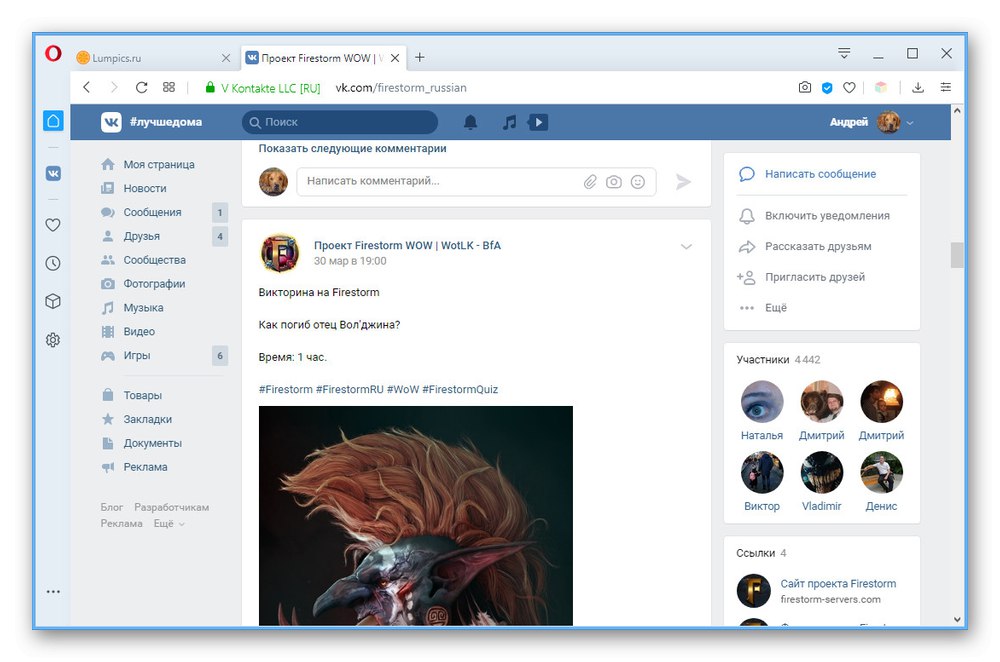
Task: Open member Vladimir's avatar
Action: click(x=821, y=473)
